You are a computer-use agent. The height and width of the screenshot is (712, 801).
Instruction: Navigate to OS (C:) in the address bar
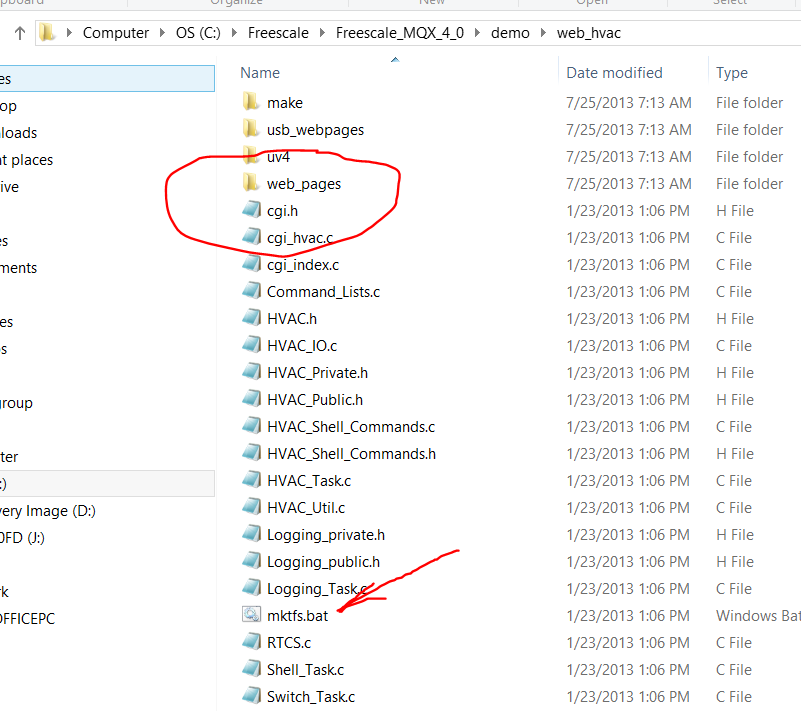pyautogui.click(x=198, y=33)
